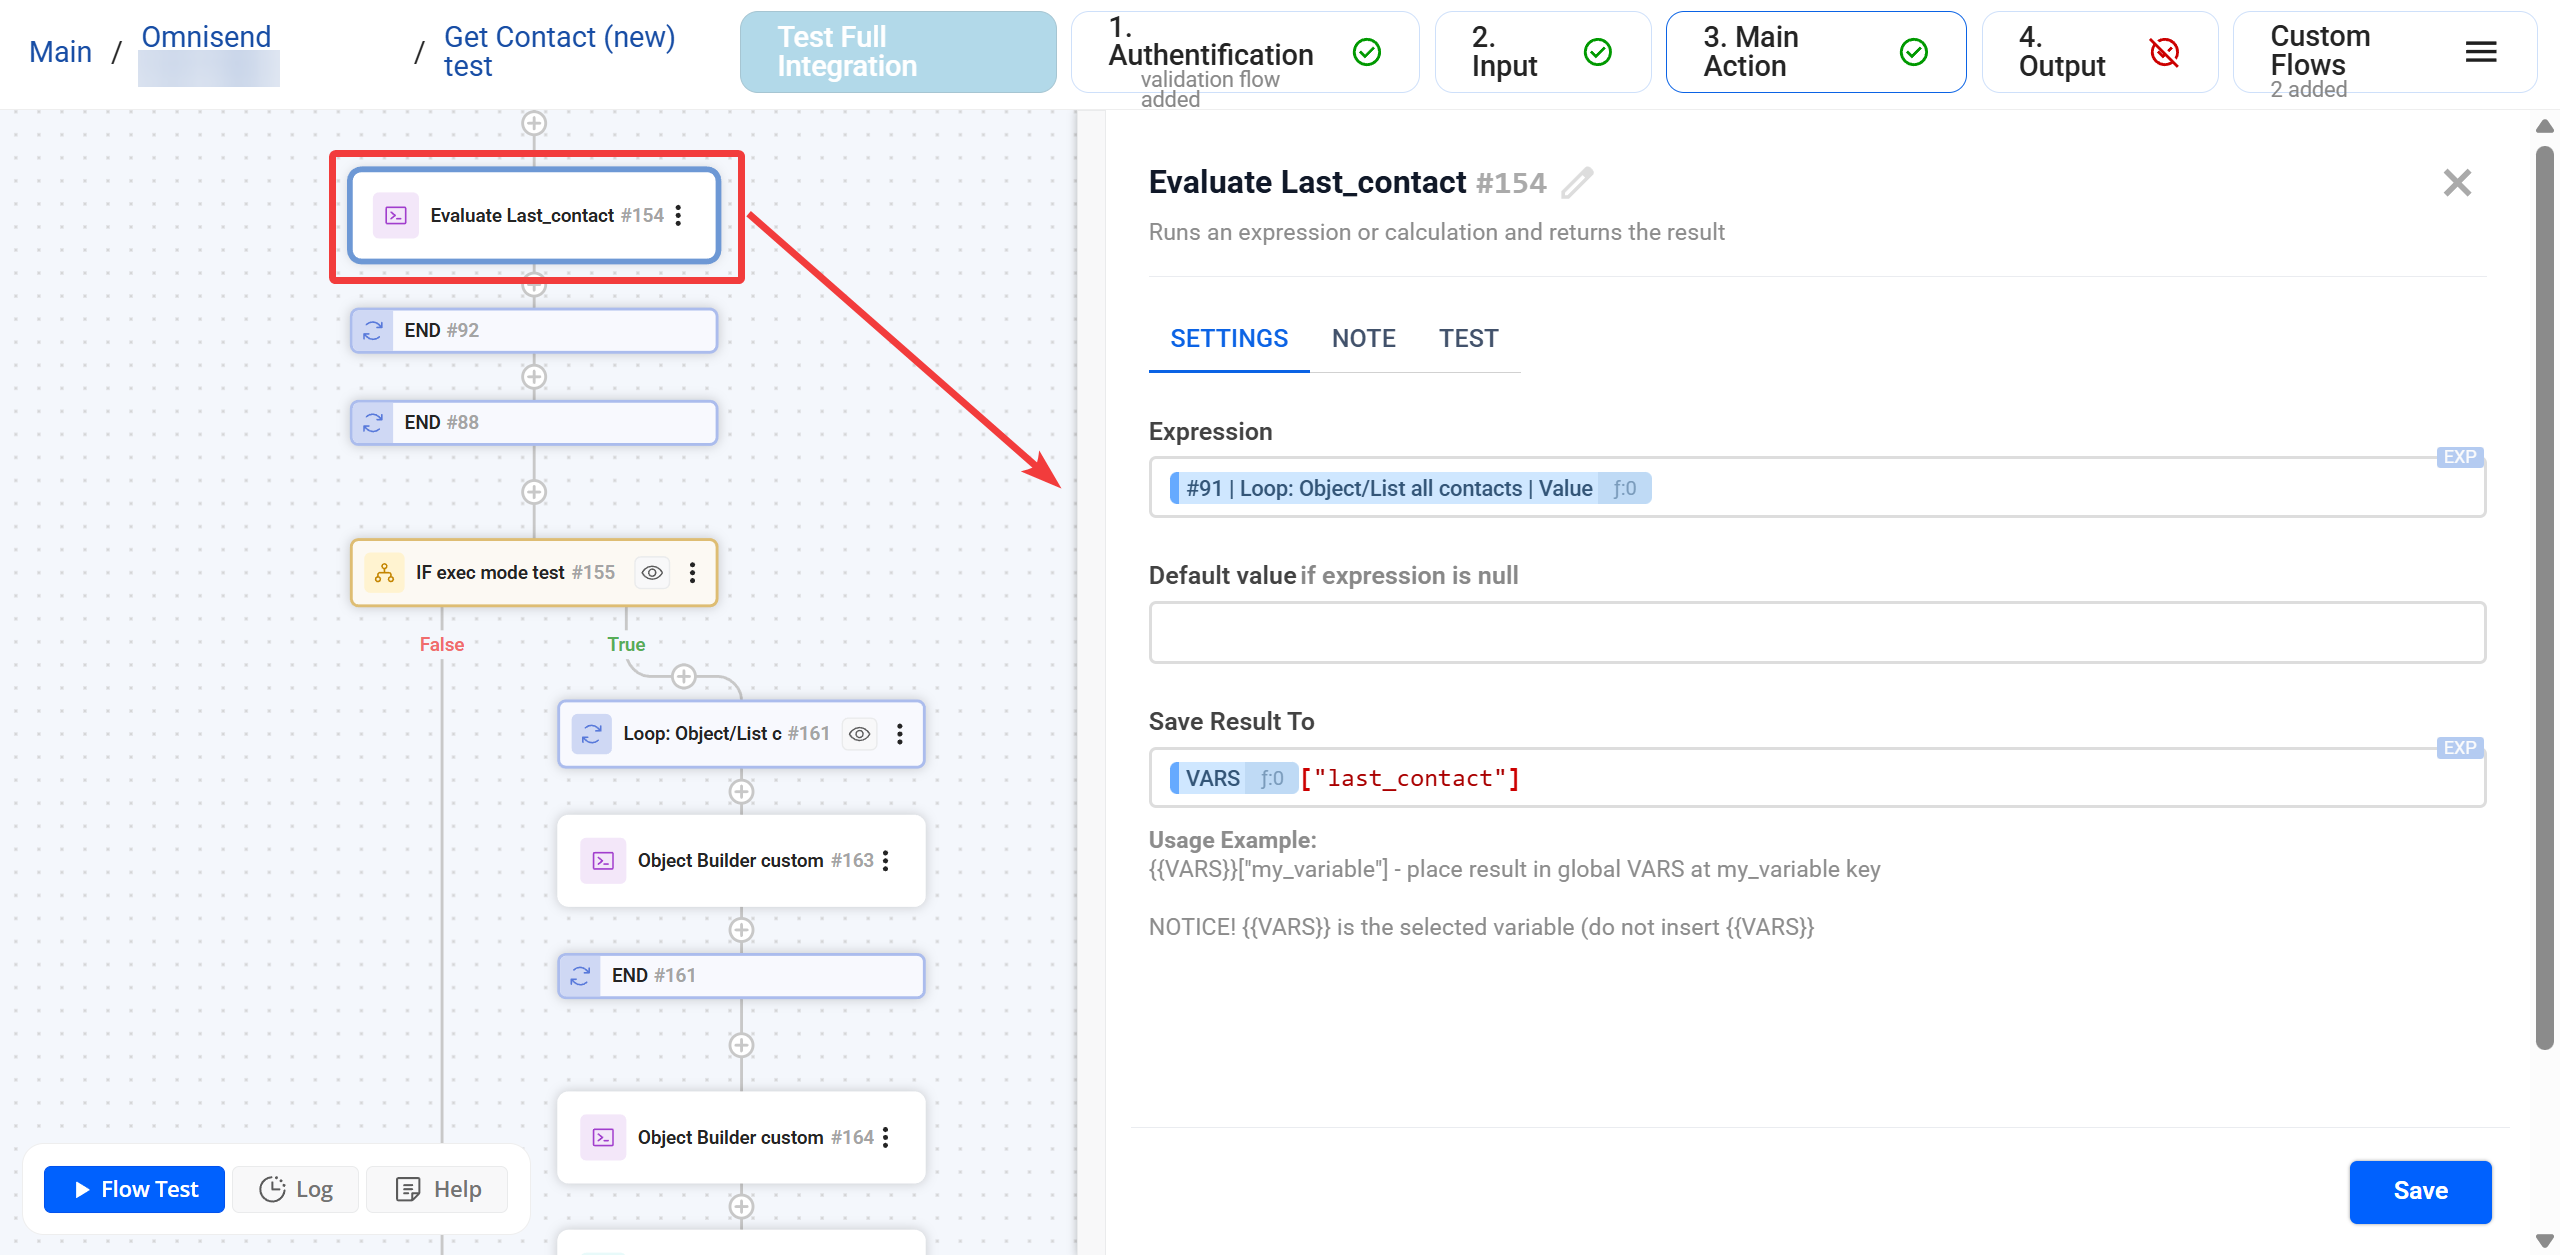Open the hamburger menu beside Custom Flows
The height and width of the screenshot is (1255, 2560).
2481,51
